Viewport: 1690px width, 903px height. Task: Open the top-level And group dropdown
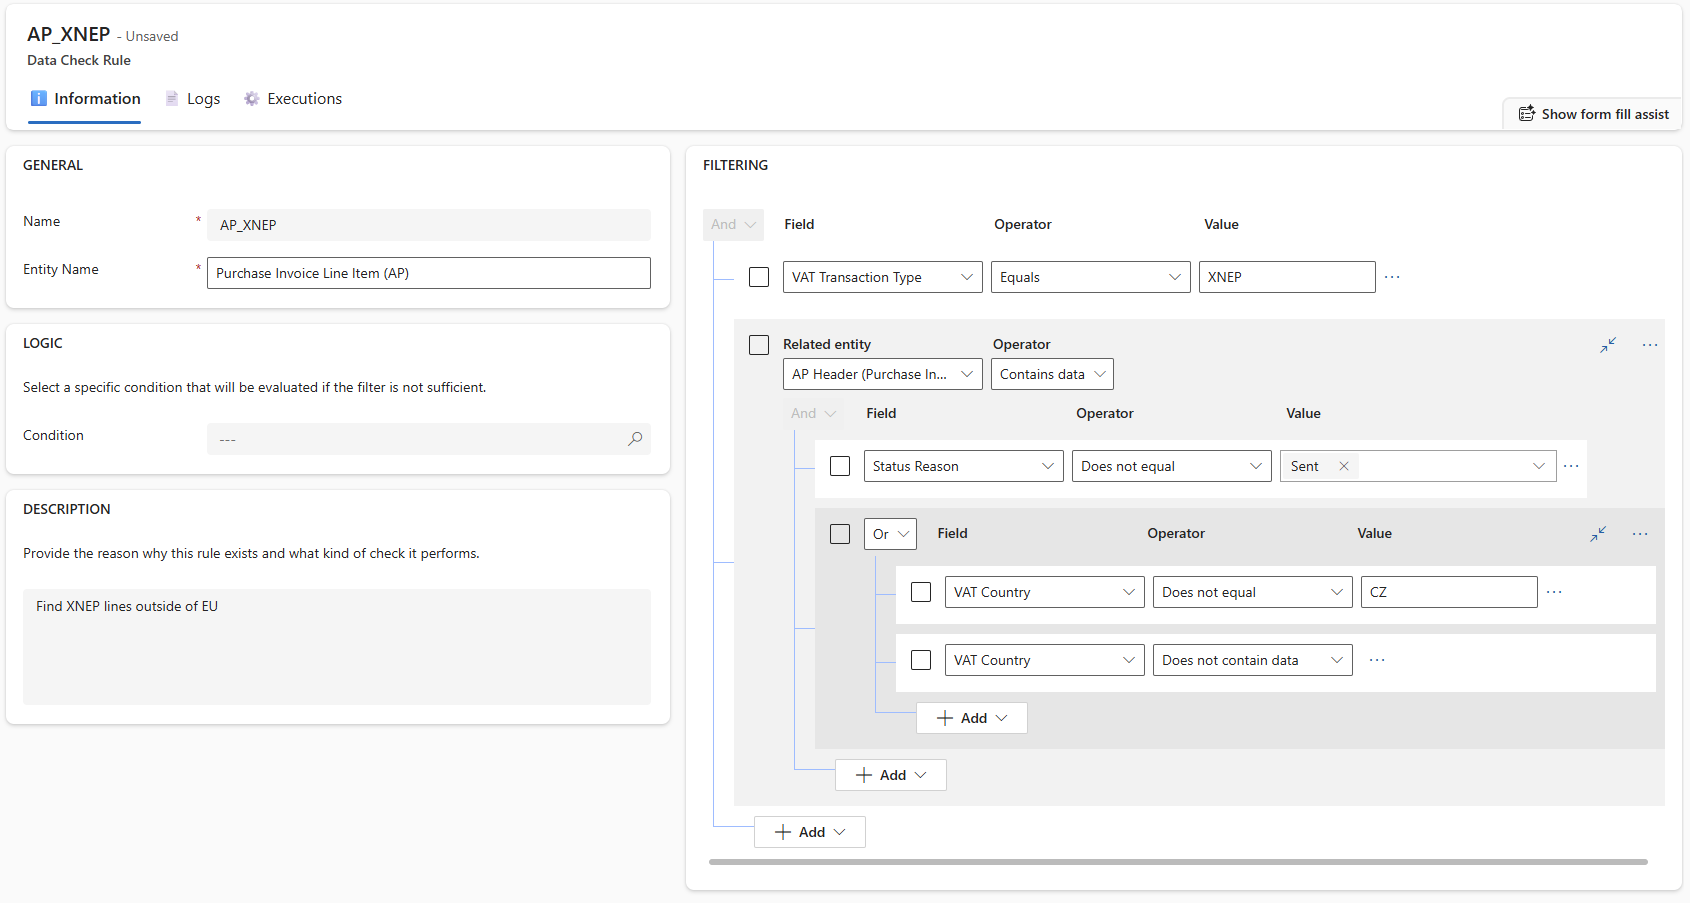[x=733, y=225]
